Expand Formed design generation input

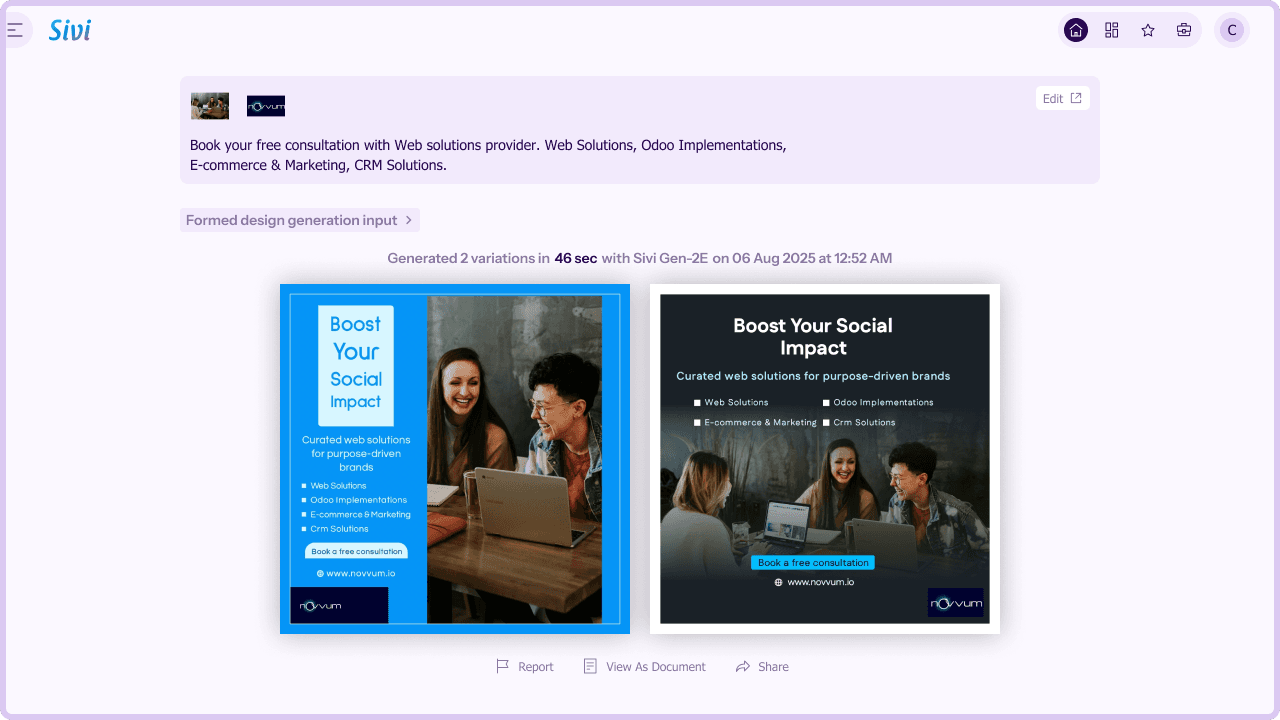click(x=300, y=220)
